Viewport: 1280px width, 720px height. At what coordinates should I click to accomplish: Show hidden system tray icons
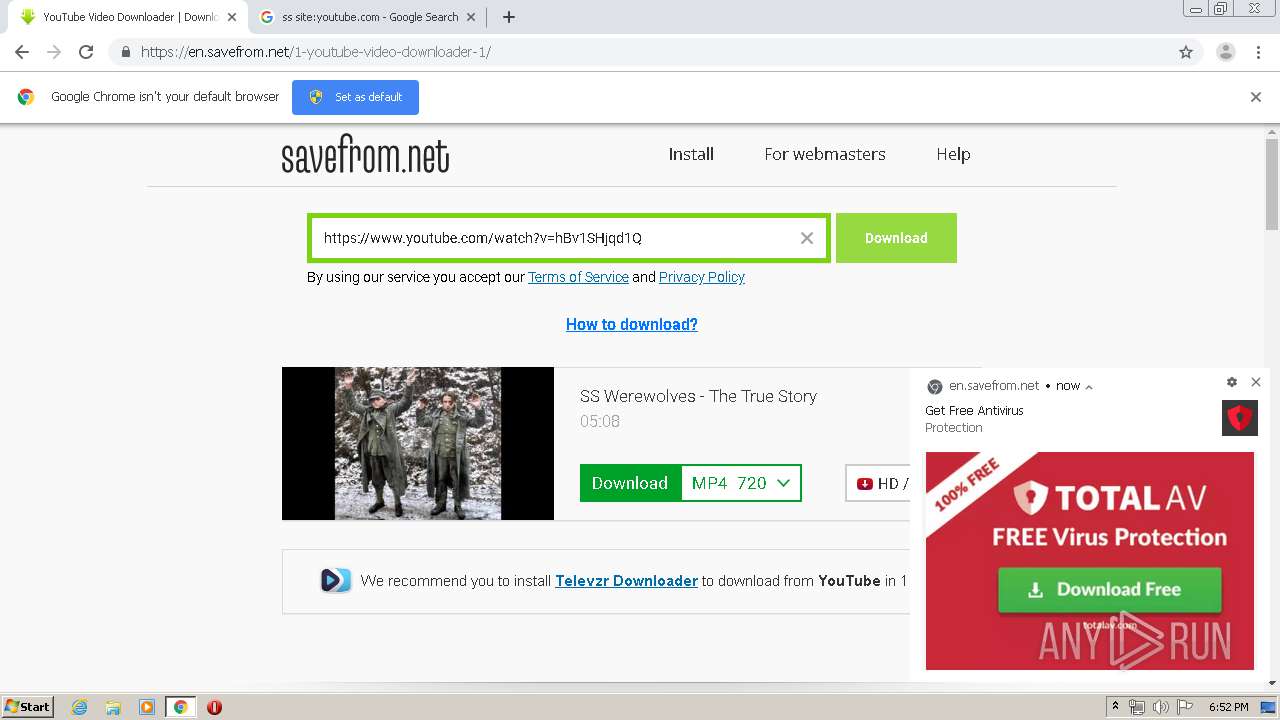tap(1115, 707)
